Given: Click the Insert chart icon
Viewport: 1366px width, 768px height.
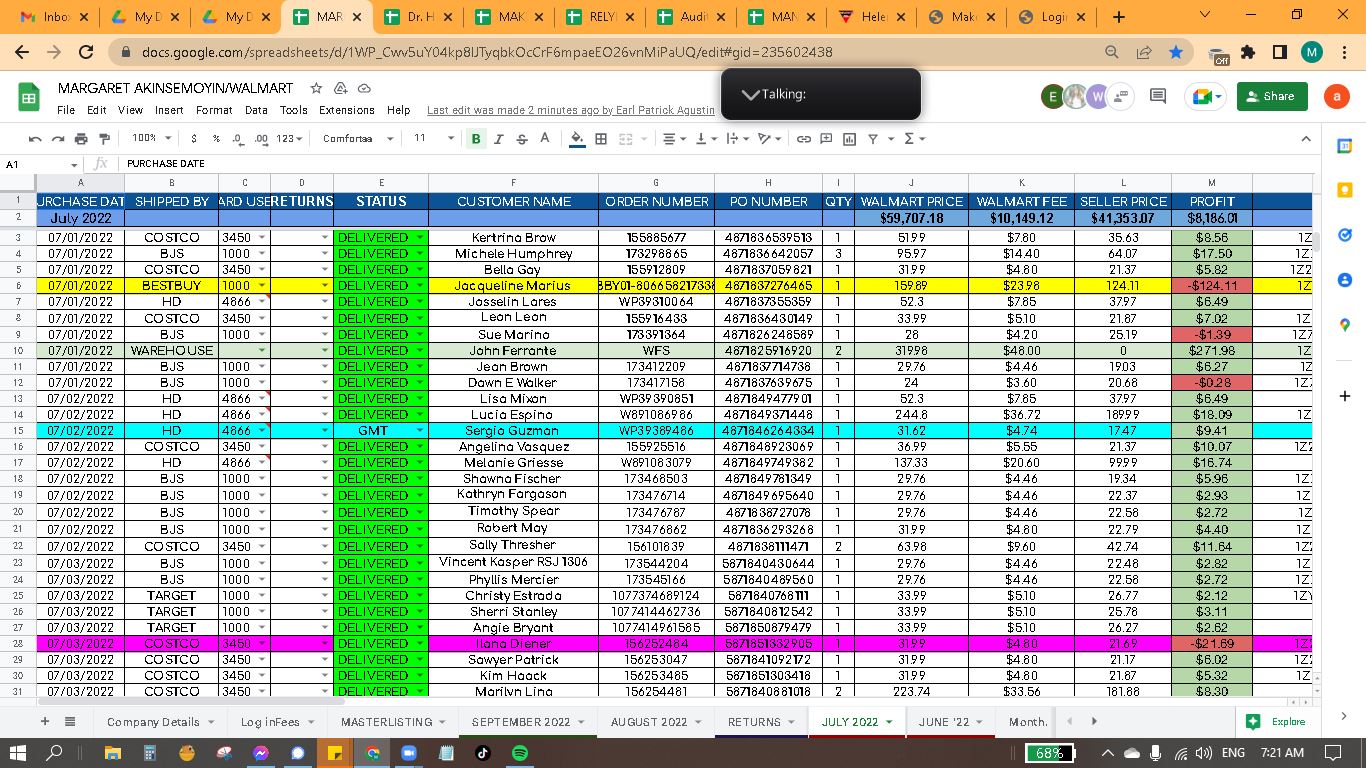Looking at the screenshot, I should click(849, 139).
